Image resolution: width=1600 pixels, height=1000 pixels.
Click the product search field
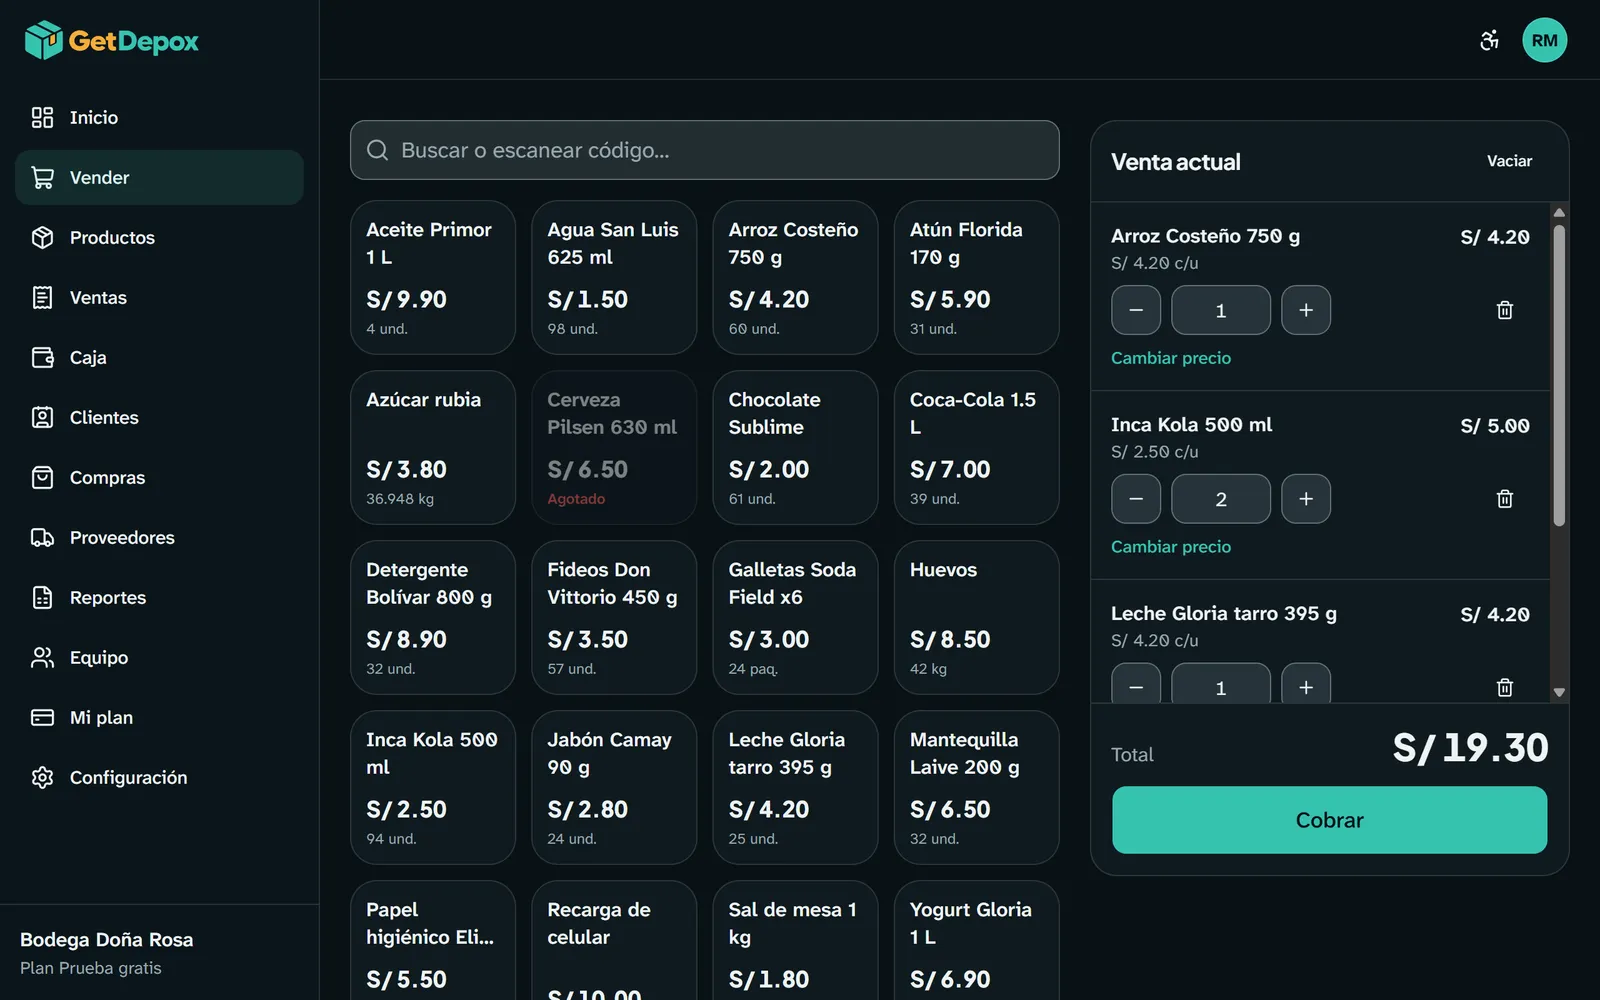(705, 150)
